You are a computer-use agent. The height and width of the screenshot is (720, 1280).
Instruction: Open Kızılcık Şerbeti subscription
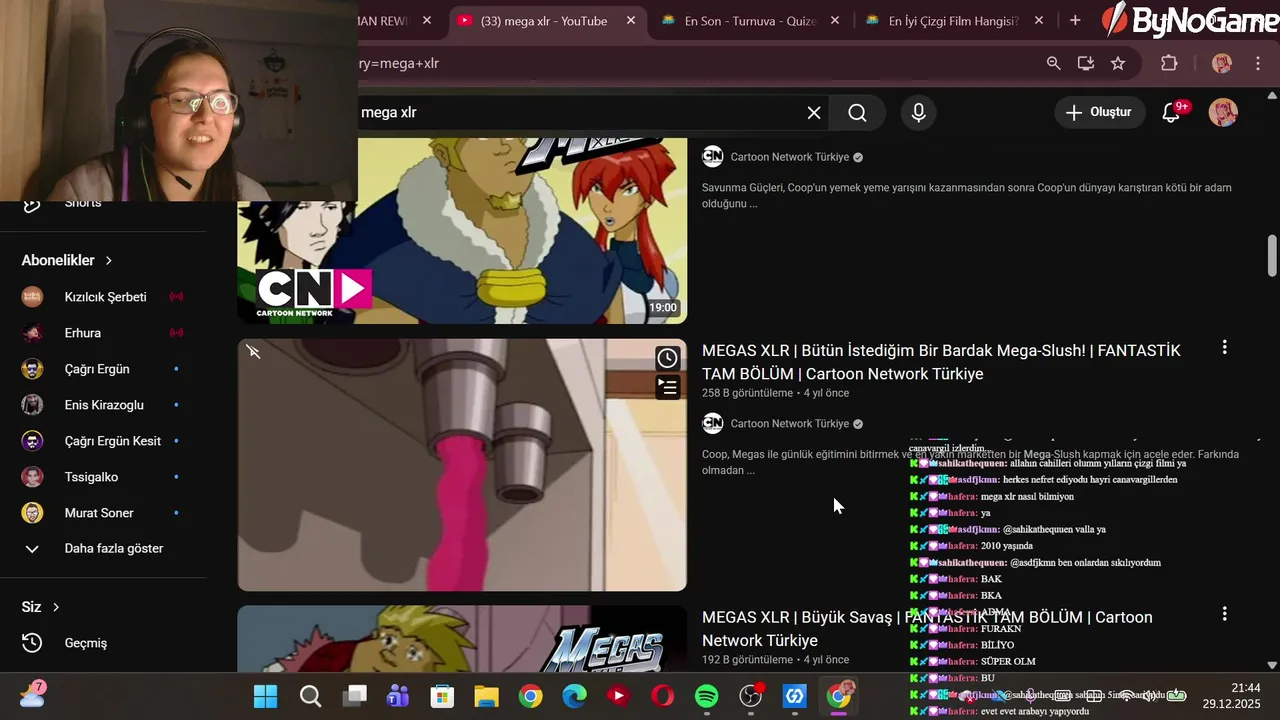[104, 297]
